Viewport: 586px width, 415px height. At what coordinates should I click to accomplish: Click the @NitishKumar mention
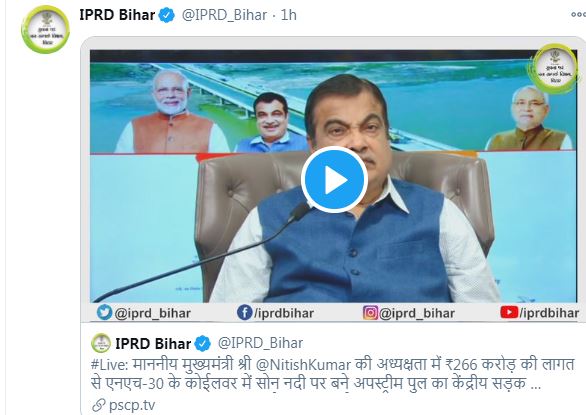(x=303, y=365)
